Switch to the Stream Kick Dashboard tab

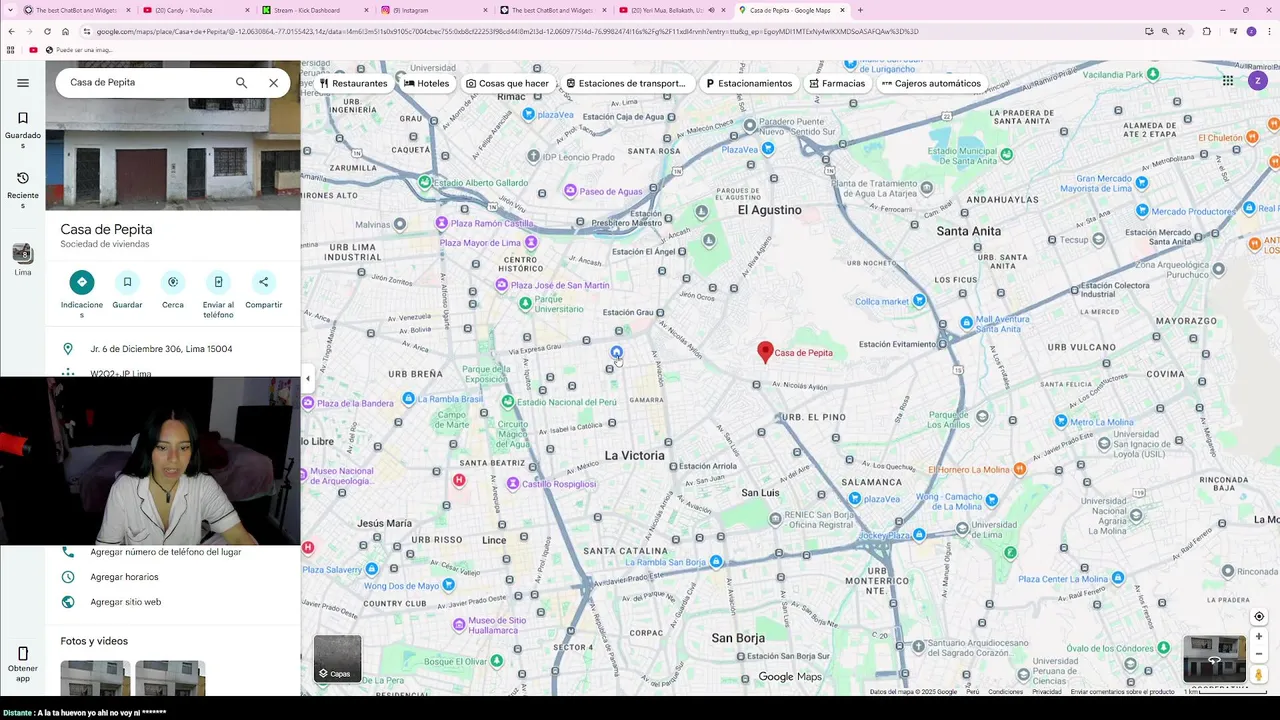point(315,10)
